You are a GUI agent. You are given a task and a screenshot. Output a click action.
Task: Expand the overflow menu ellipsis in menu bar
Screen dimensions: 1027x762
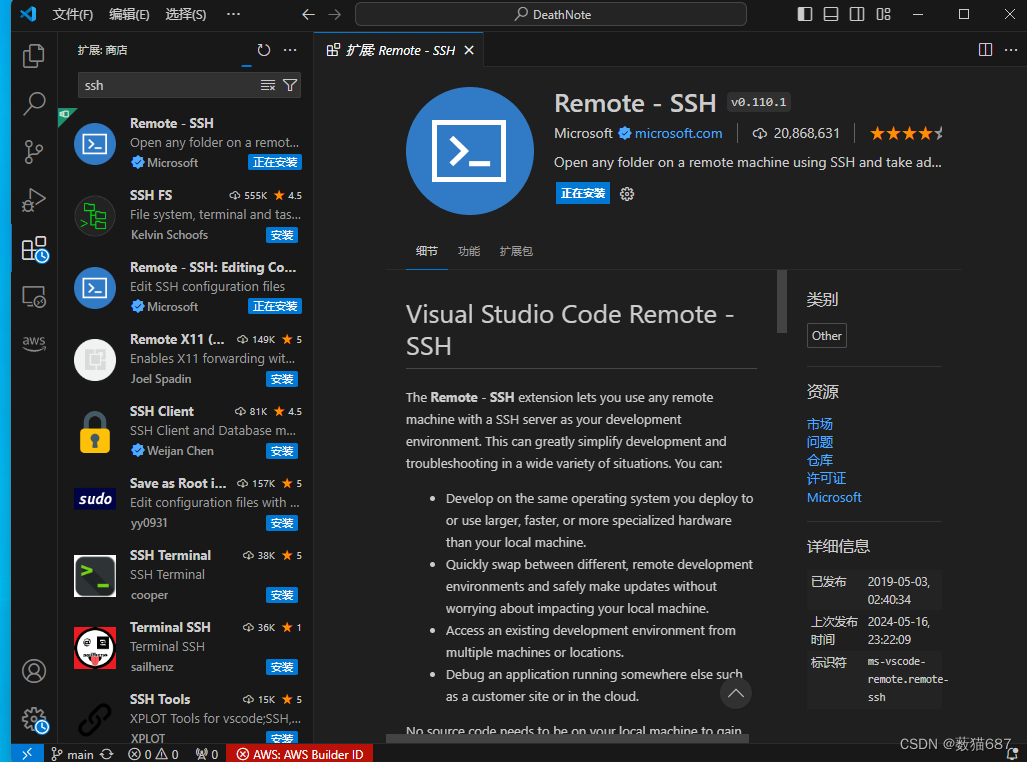[233, 14]
